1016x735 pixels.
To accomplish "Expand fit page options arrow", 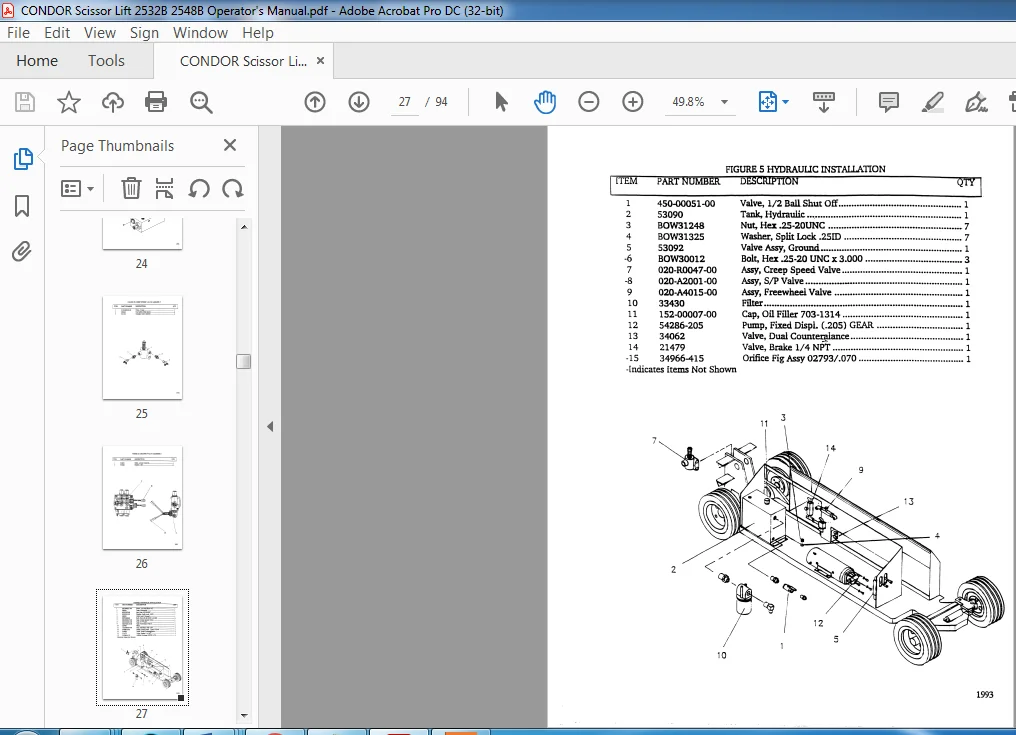I will [785, 102].
